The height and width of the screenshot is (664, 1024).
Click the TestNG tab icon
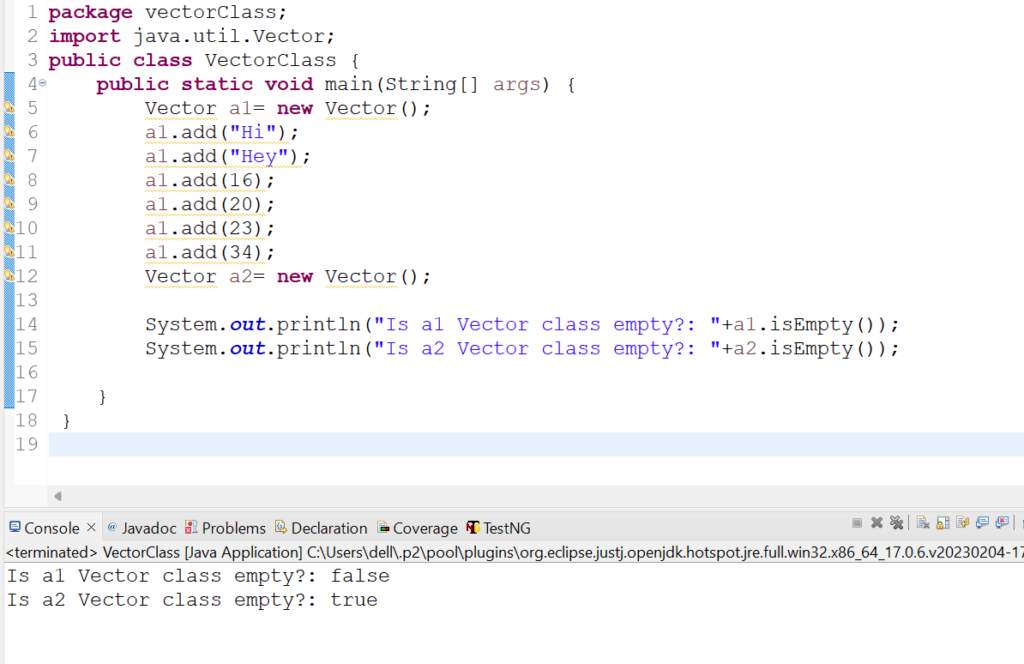[x=473, y=527]
